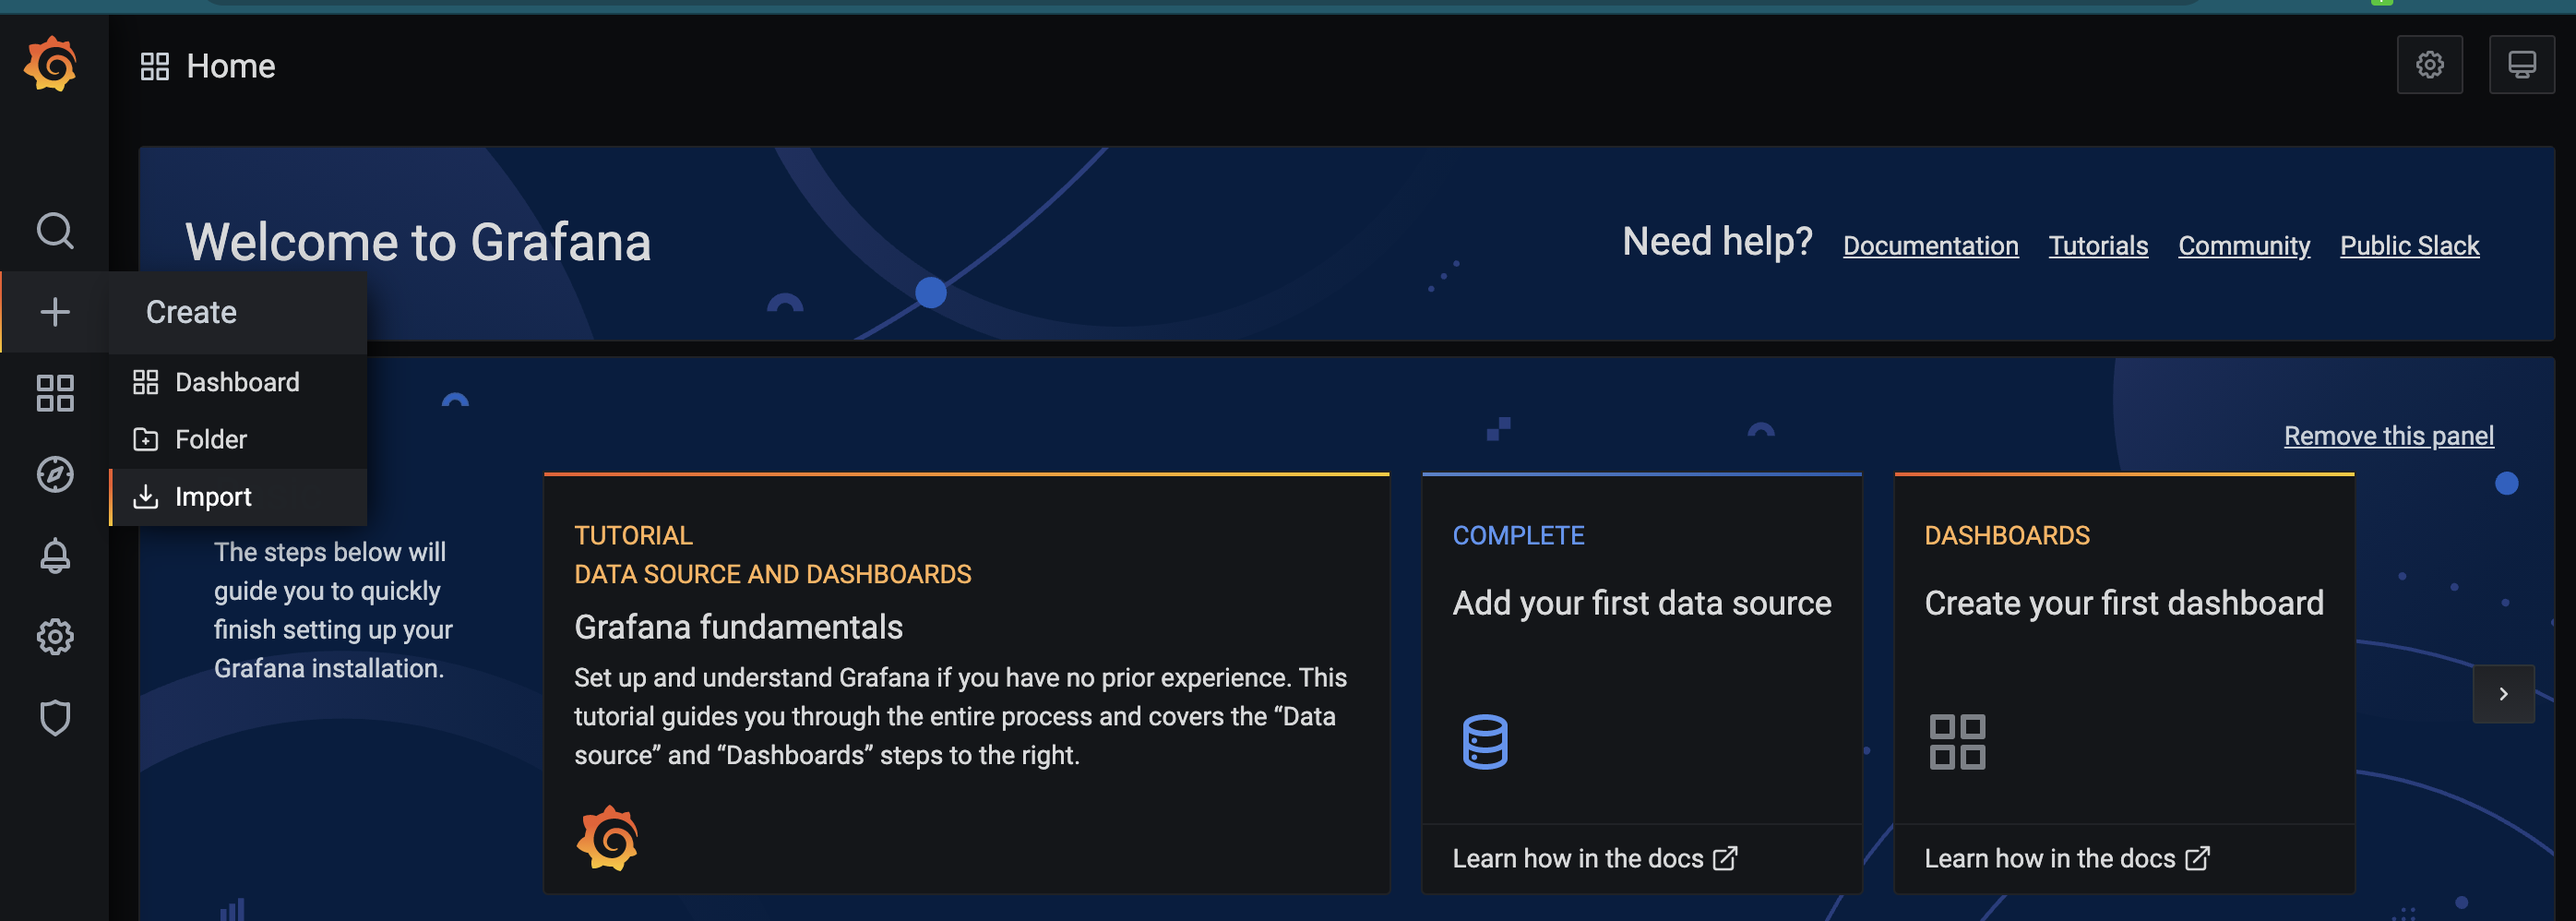Open the Server Admin shield icon
Image resolution: width=2576 pixels, height=921 pixels.
(55, 717)
